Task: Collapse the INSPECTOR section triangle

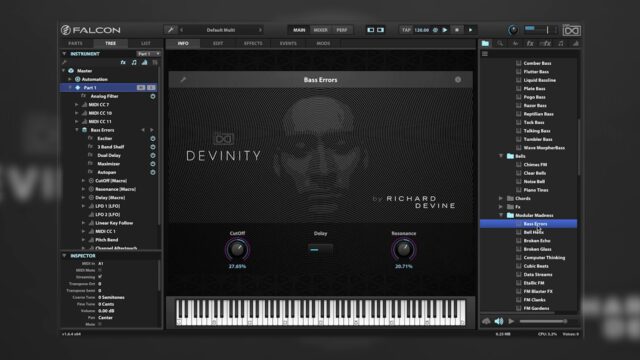Action: click(64, 256)
